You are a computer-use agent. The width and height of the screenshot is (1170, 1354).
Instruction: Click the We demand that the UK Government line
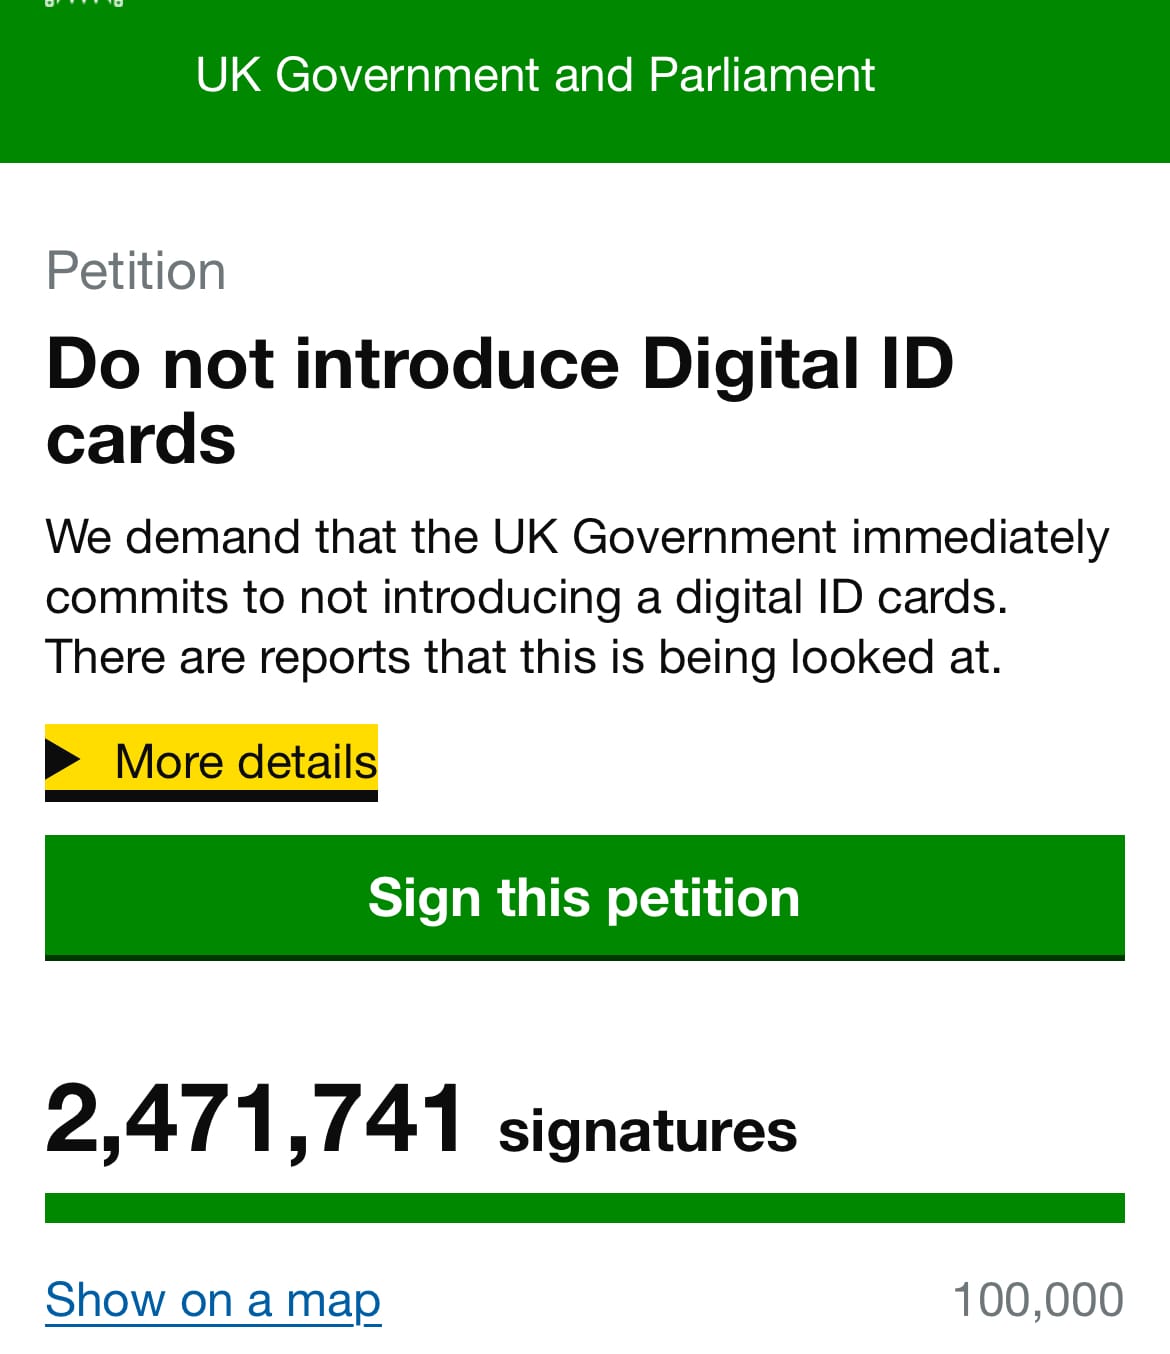(577, 537)
